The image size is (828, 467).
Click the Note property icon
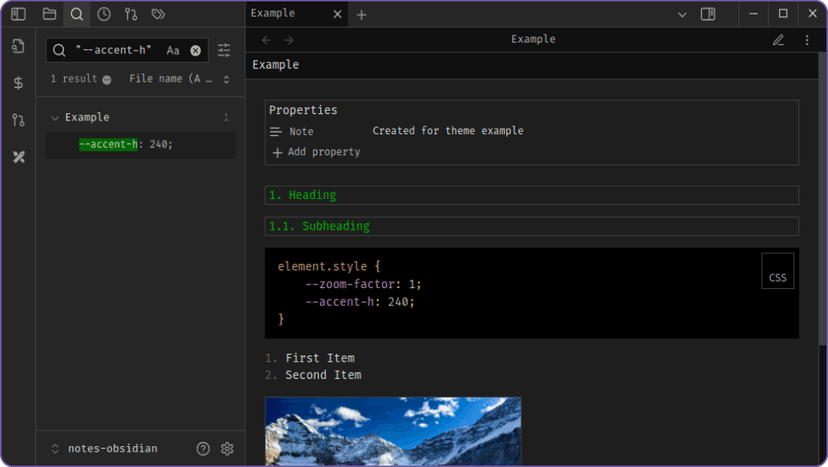coord(276,132)
